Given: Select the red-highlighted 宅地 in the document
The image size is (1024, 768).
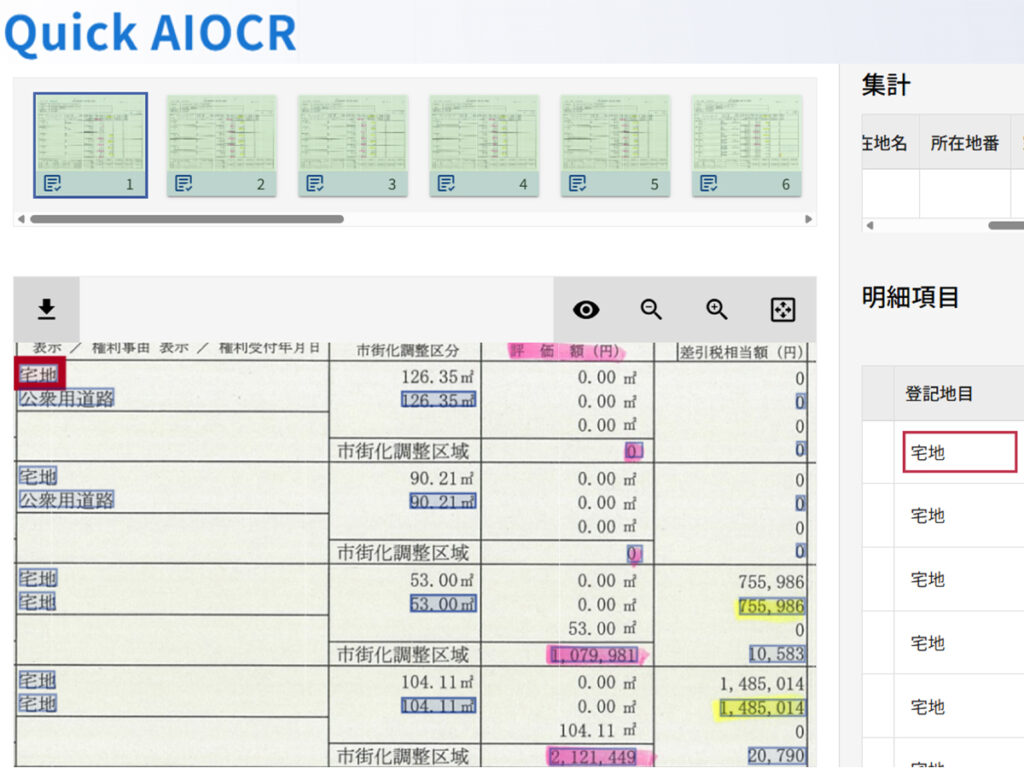Looking at the screenshot, I should 39,374.
